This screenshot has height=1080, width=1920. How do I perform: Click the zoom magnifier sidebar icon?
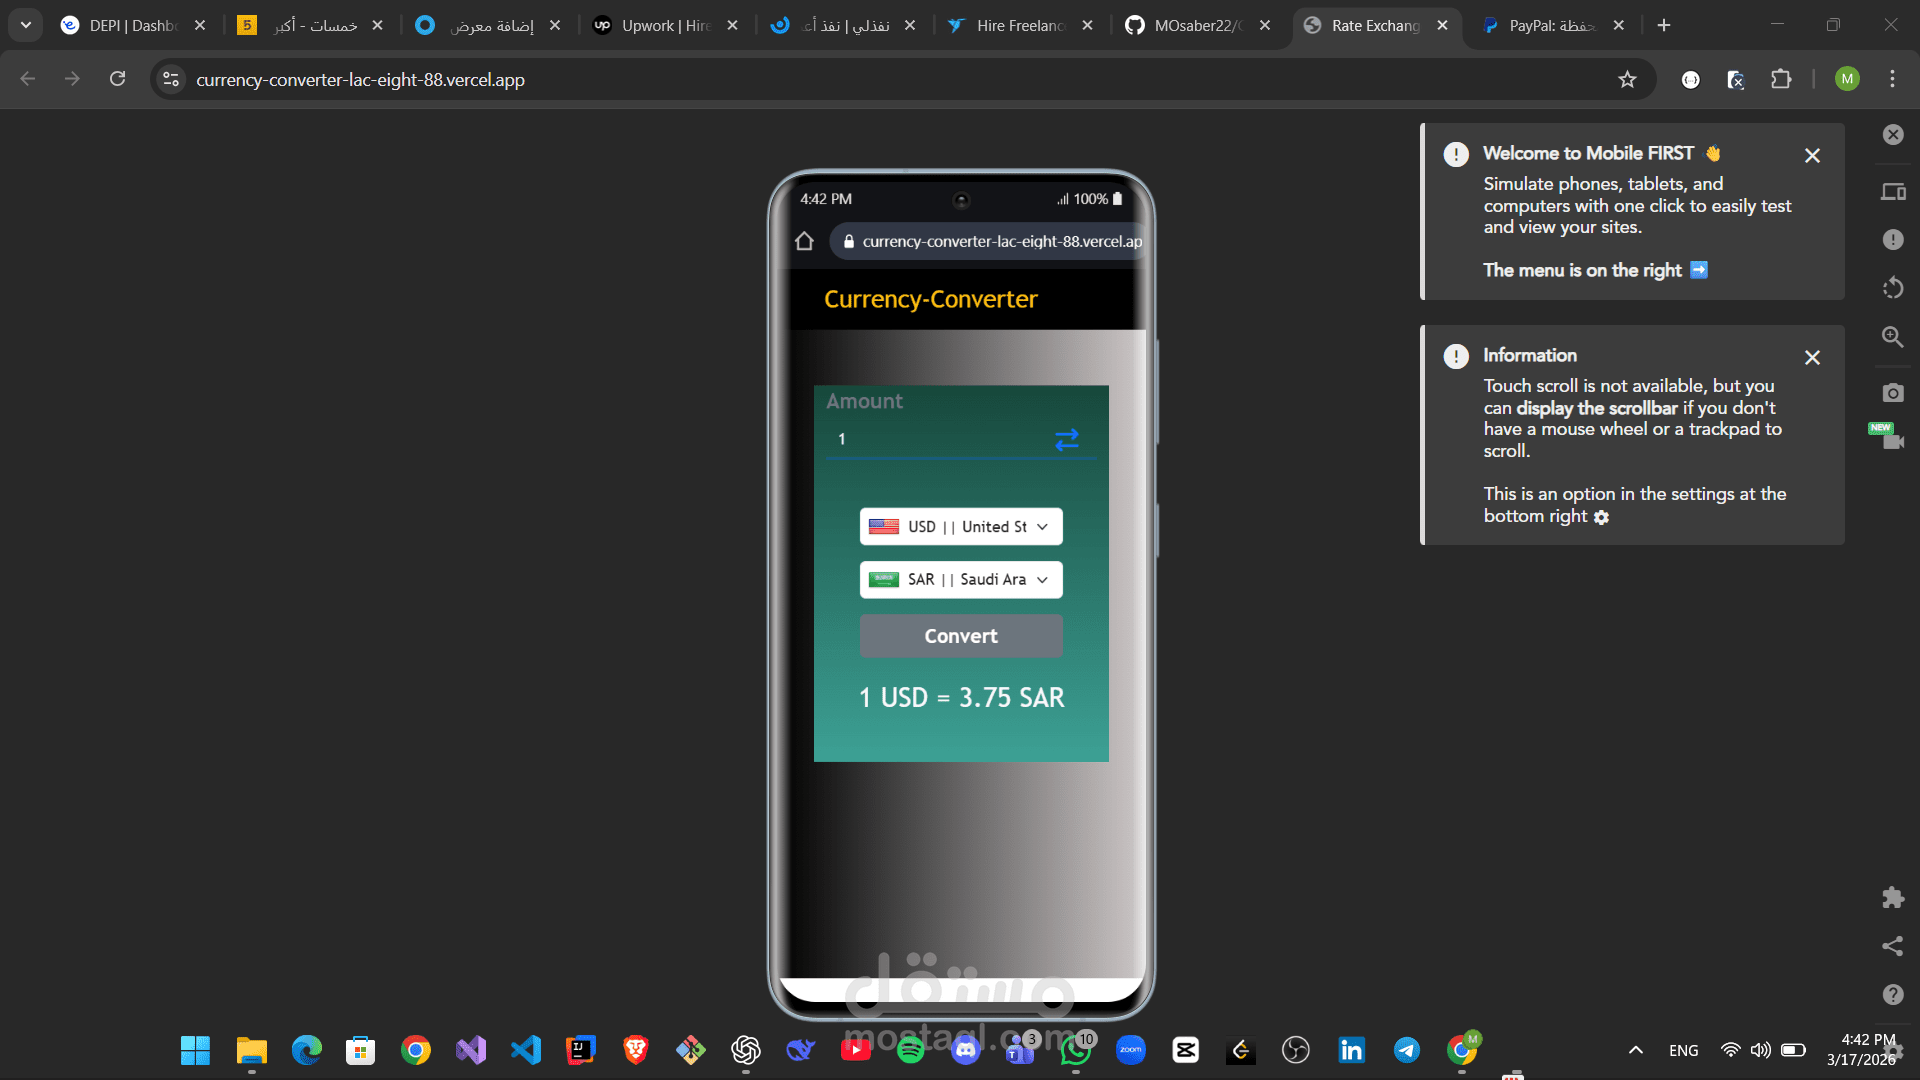tap(1892, 338)
